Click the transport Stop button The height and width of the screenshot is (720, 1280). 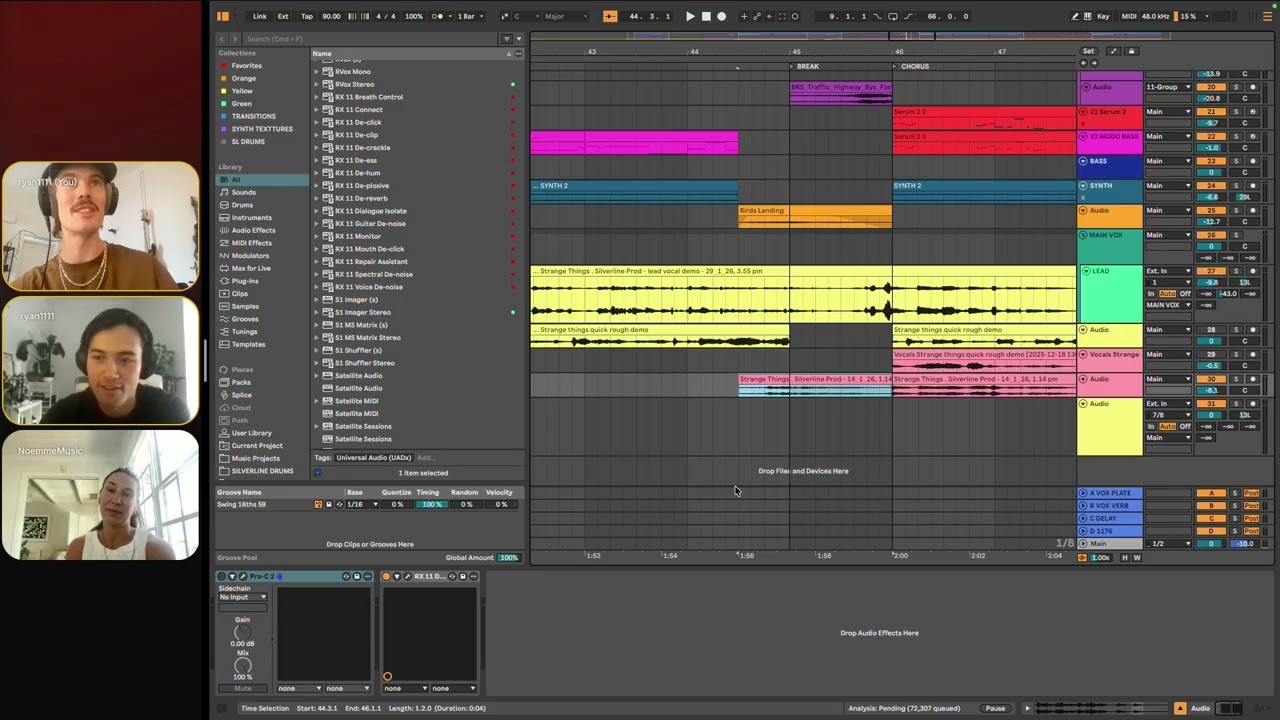706,16
